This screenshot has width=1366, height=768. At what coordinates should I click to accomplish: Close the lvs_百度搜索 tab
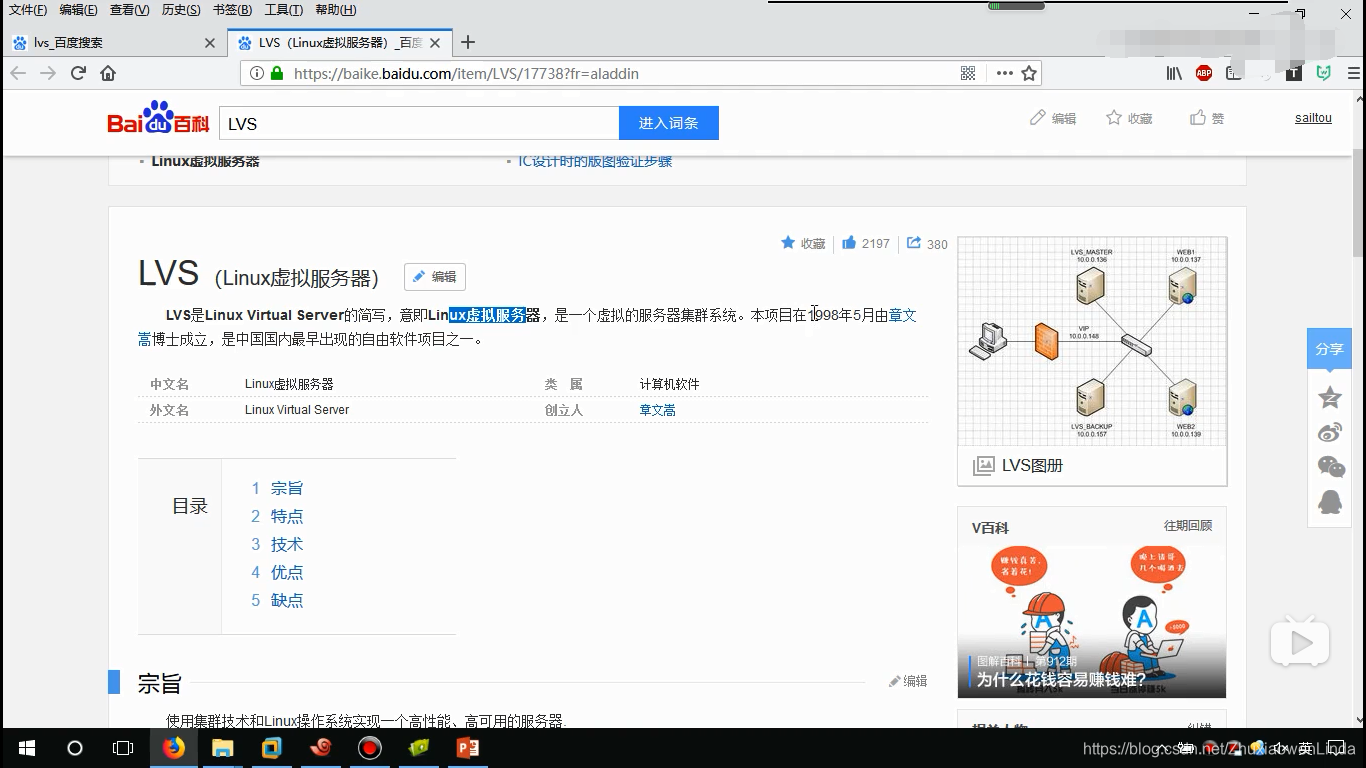tap(209, 43)
